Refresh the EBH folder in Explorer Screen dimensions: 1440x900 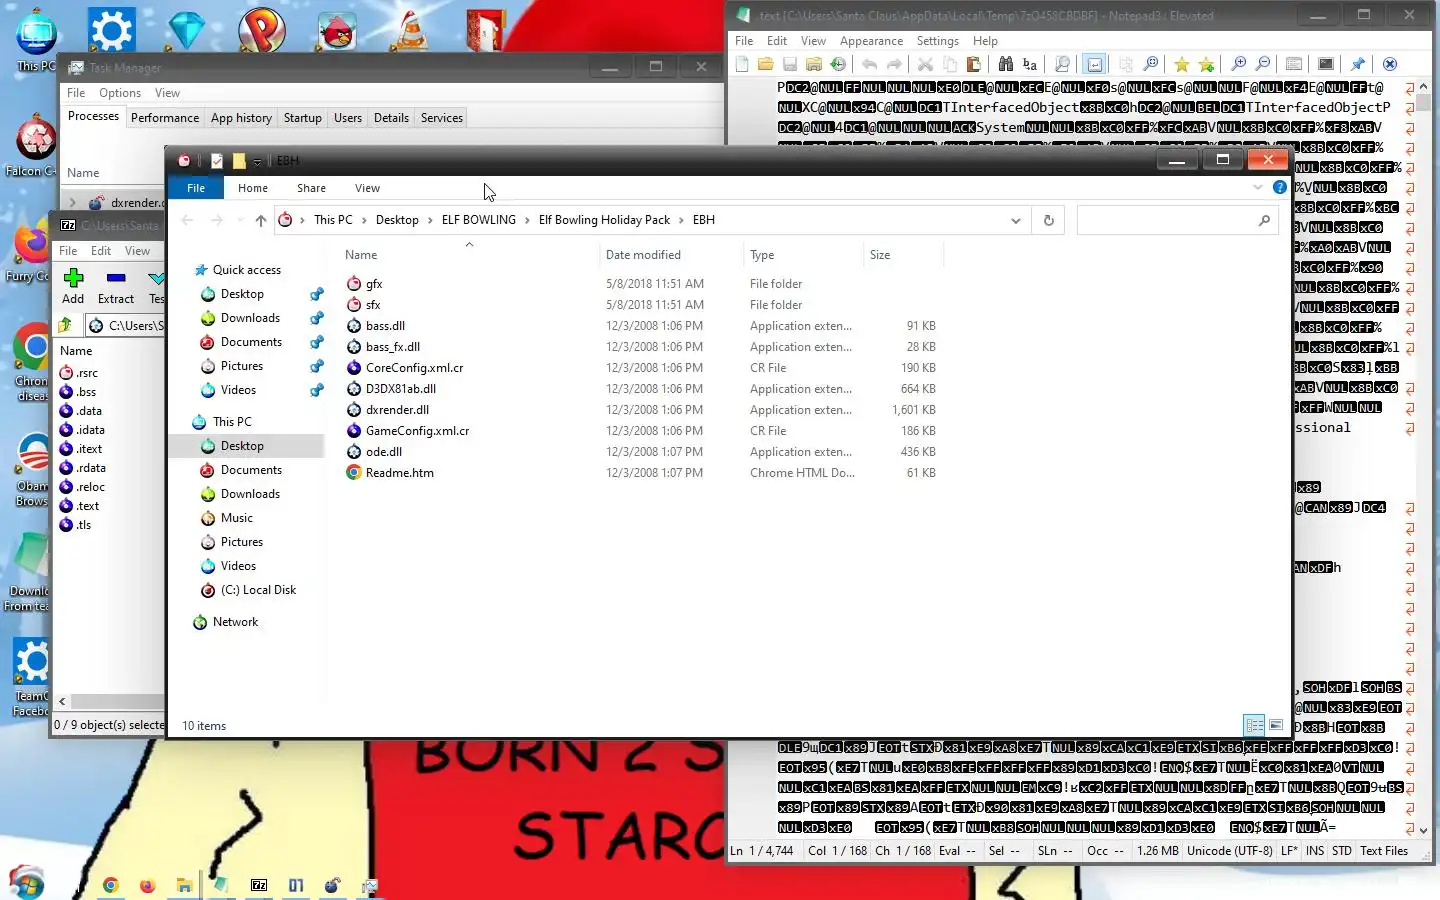point(1049,220)
